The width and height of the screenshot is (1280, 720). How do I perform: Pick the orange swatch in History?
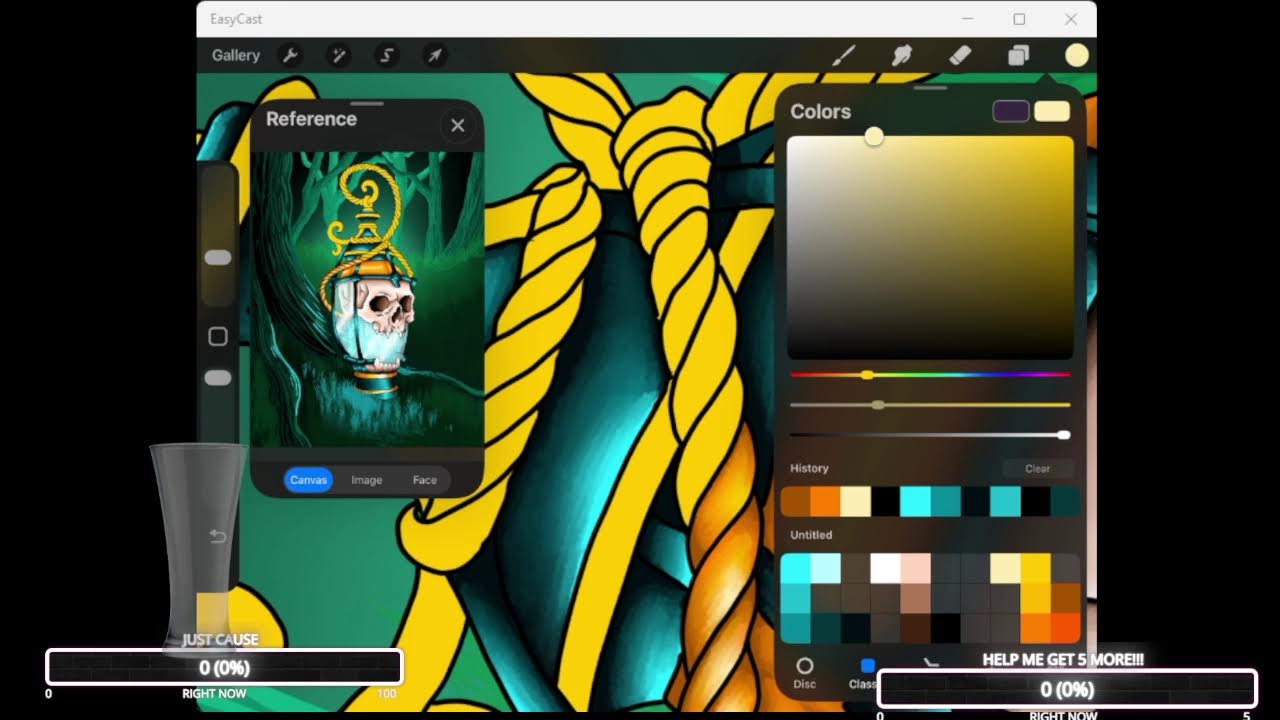[825, 501]
